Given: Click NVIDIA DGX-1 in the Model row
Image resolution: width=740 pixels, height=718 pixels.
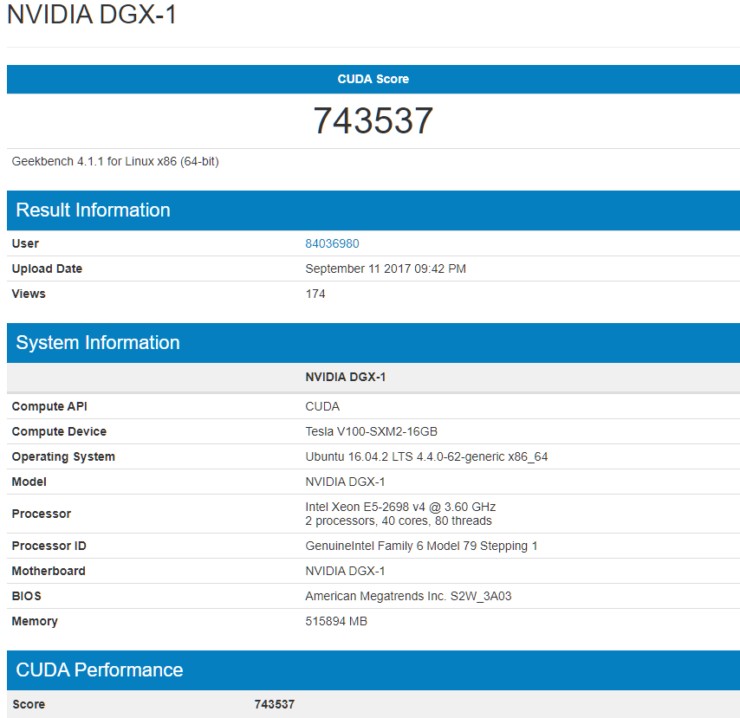Looking at the screenshot, I should (x=345, y=481).
